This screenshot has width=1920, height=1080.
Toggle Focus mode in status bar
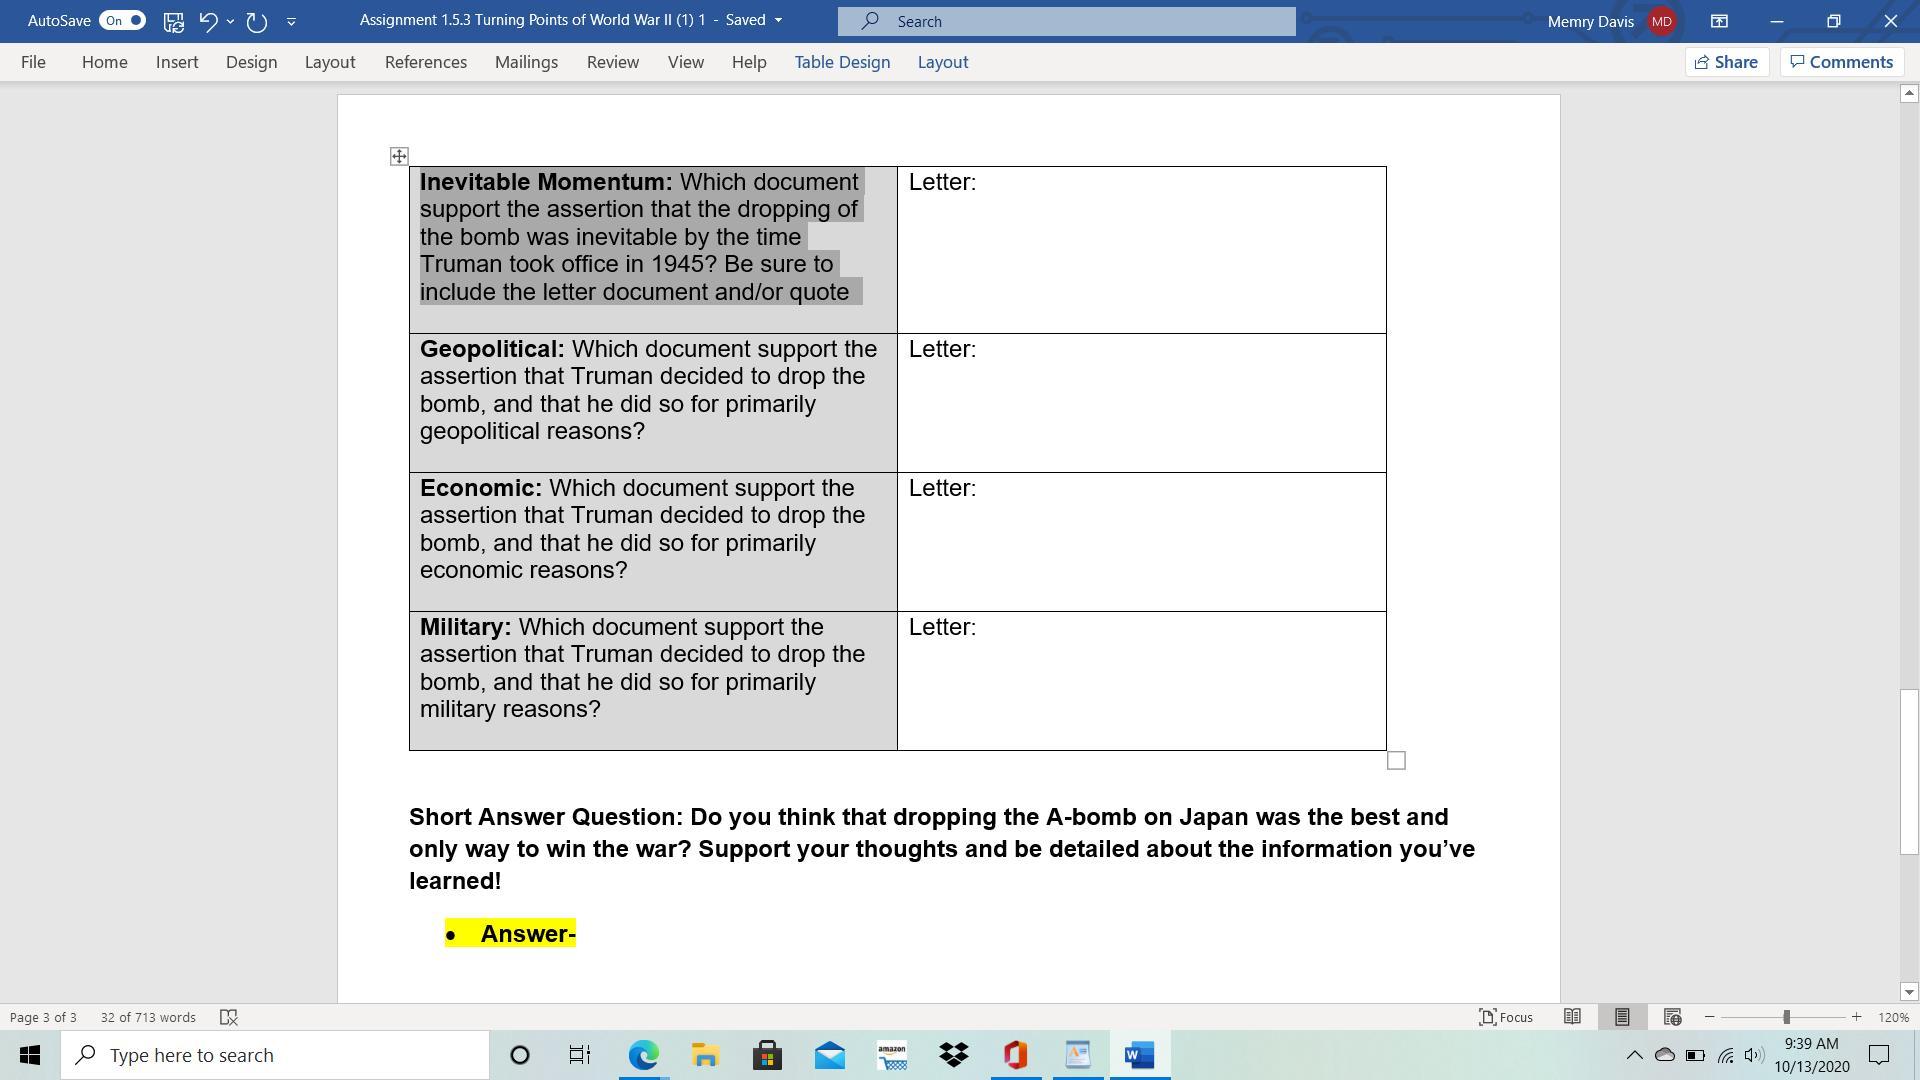coord(1506,1017)
